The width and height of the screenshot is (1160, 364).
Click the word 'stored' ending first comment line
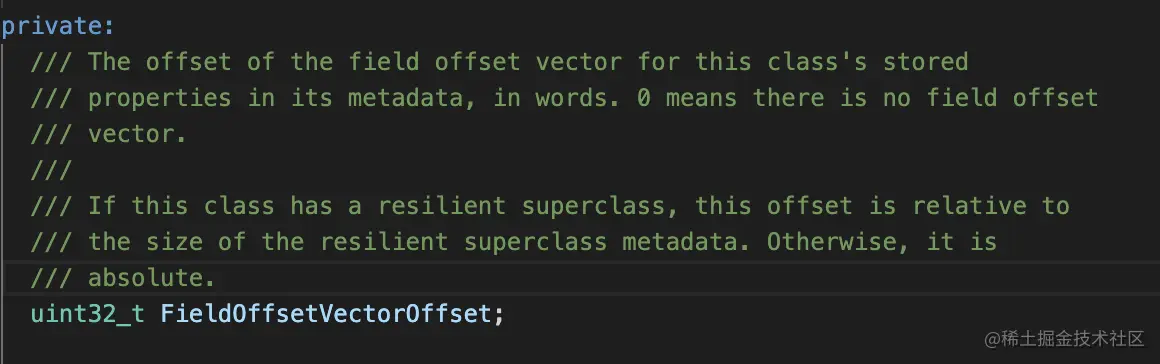tap(925, 62)
